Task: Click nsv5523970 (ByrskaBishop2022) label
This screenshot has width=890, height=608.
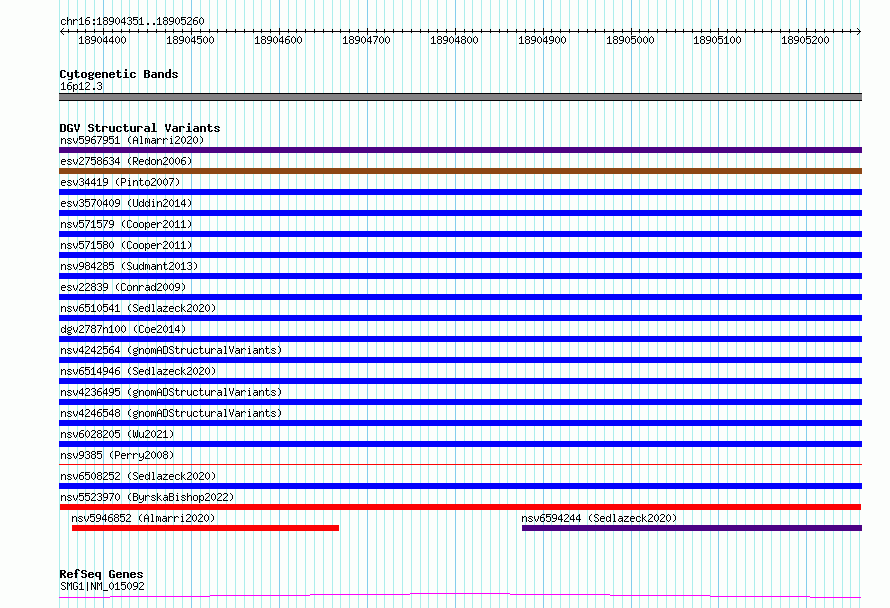Action: point(147,497)
